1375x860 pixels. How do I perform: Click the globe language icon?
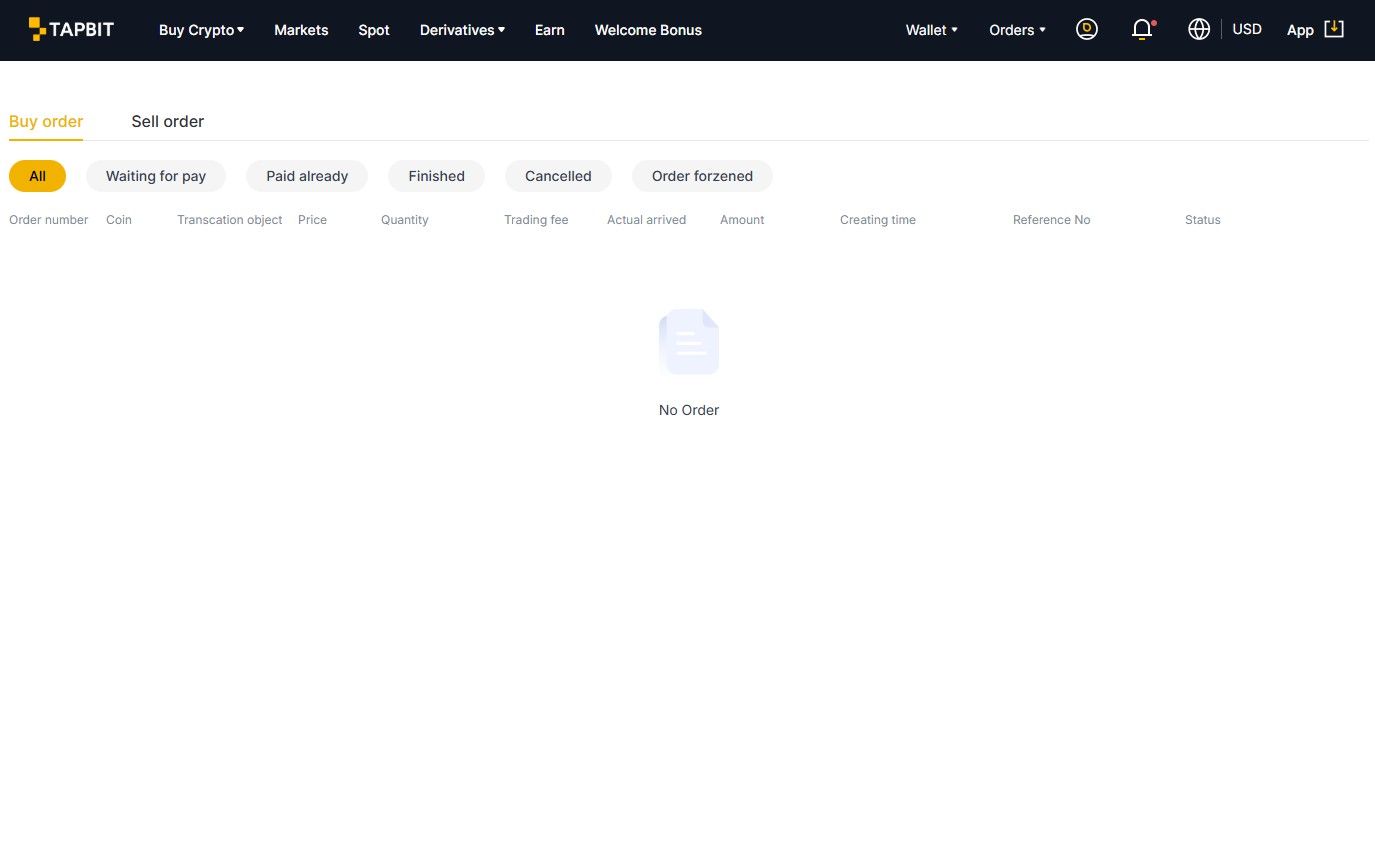click(1199, 30)
